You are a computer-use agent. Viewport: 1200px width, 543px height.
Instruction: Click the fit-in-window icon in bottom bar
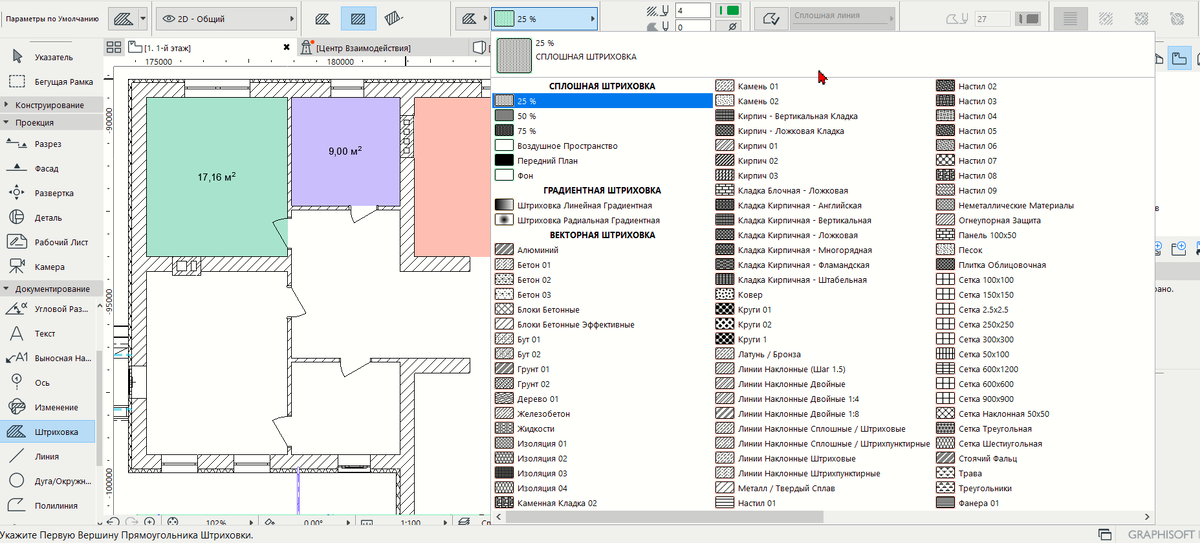[171, 521]
